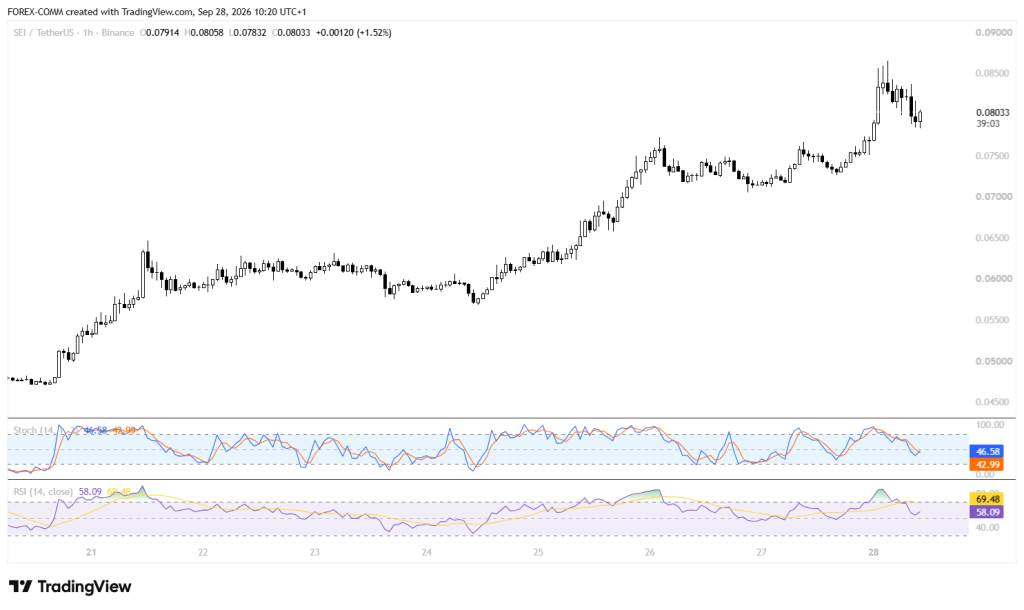Click date label 21 on time axis
This screenshot has width=1024, height=610.
[91, 553]
